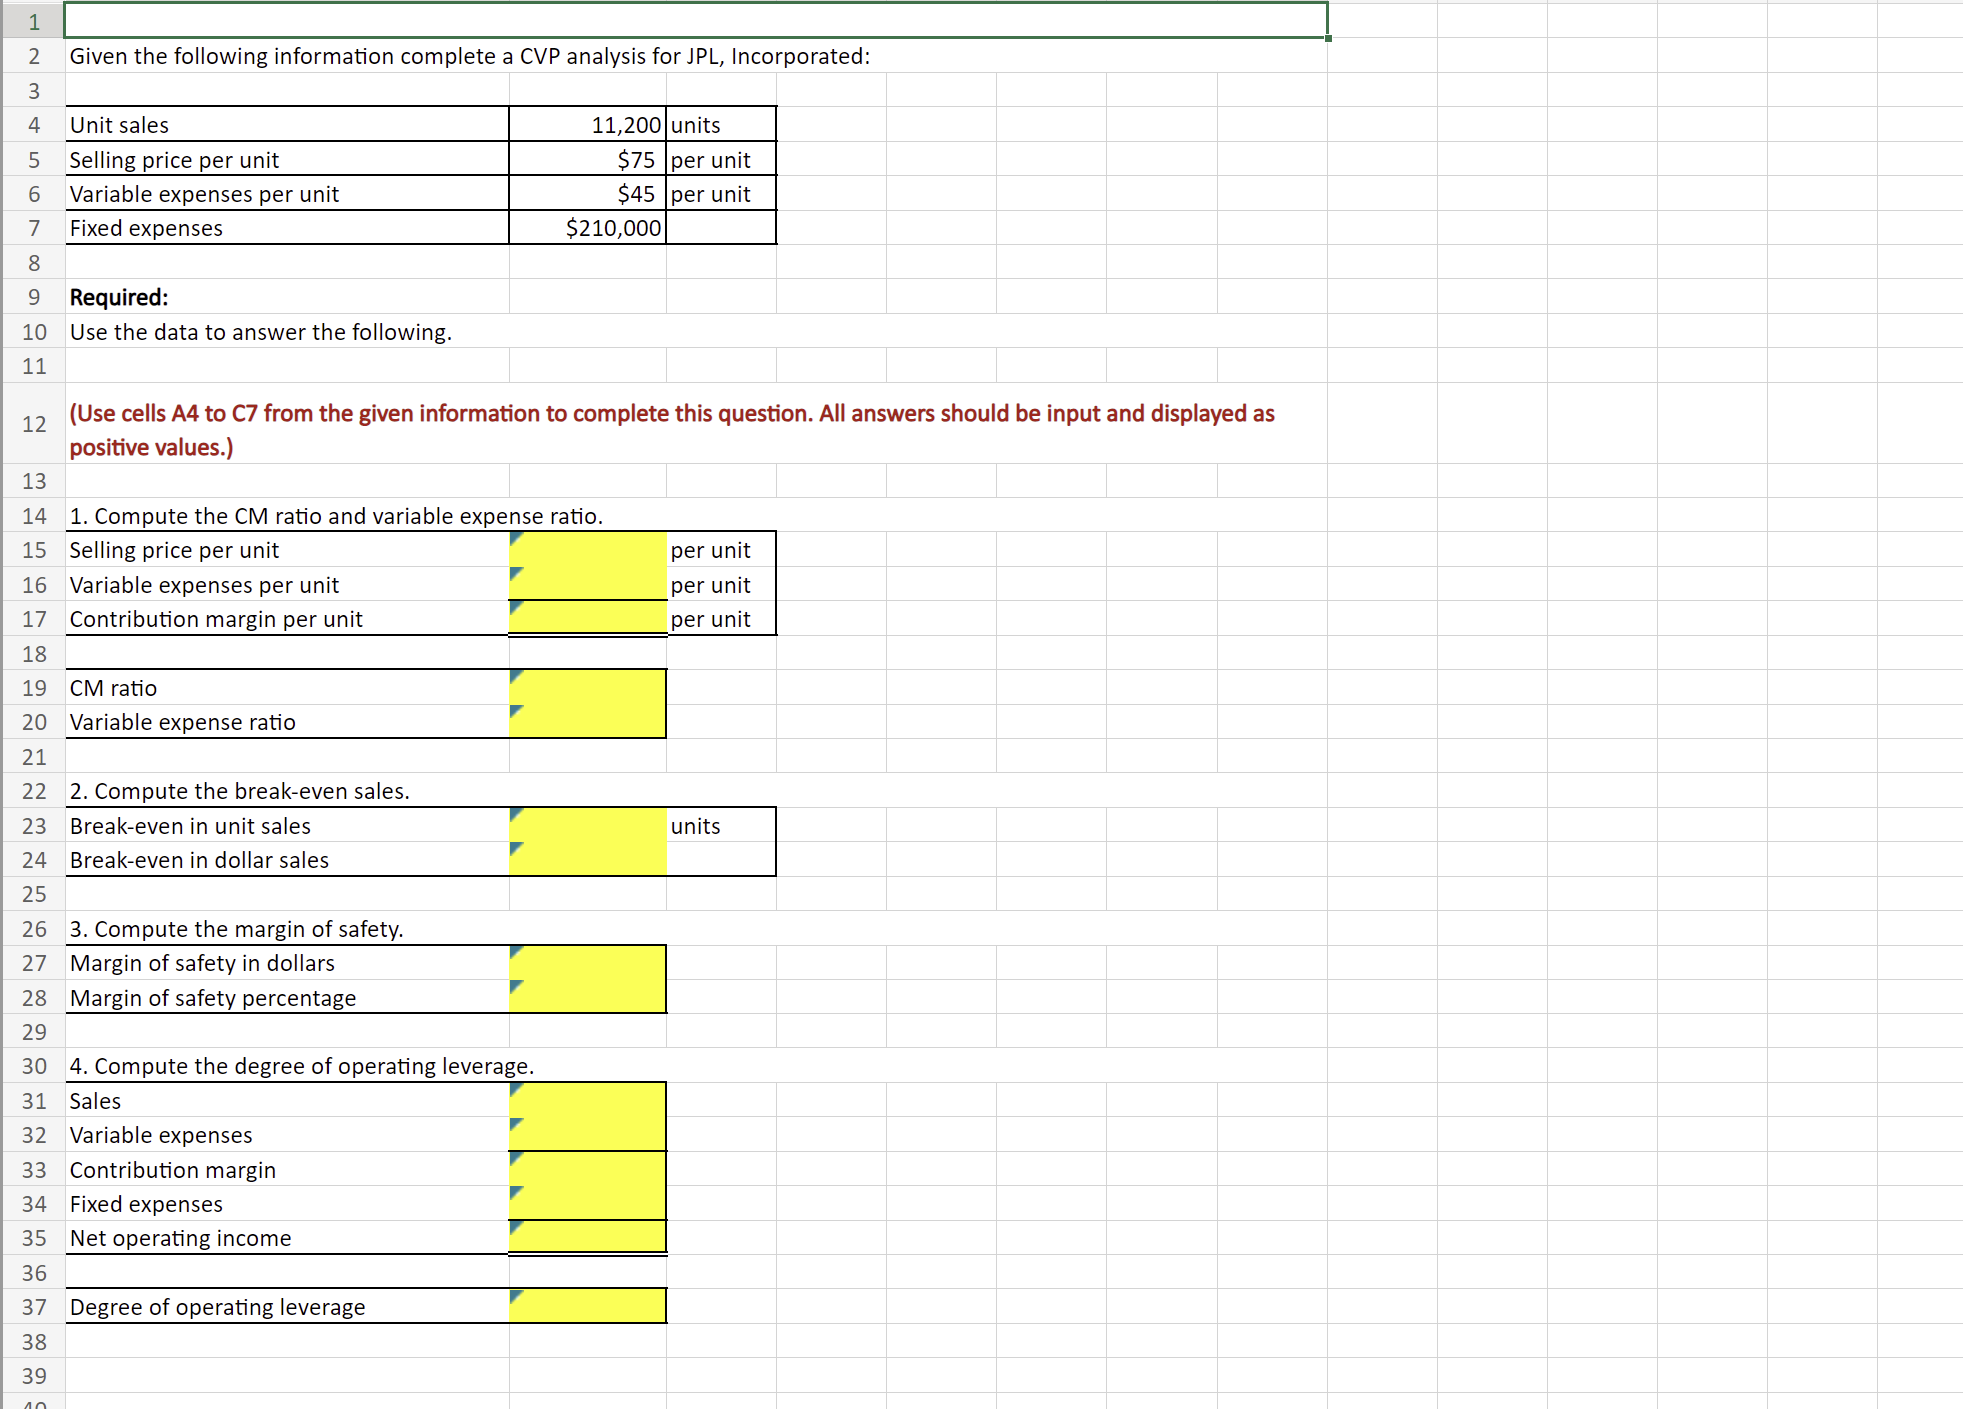The image size is (1963, 1409).
Task: Select the yellow CM ratio input cell
Action: click(x=587, y=687)
